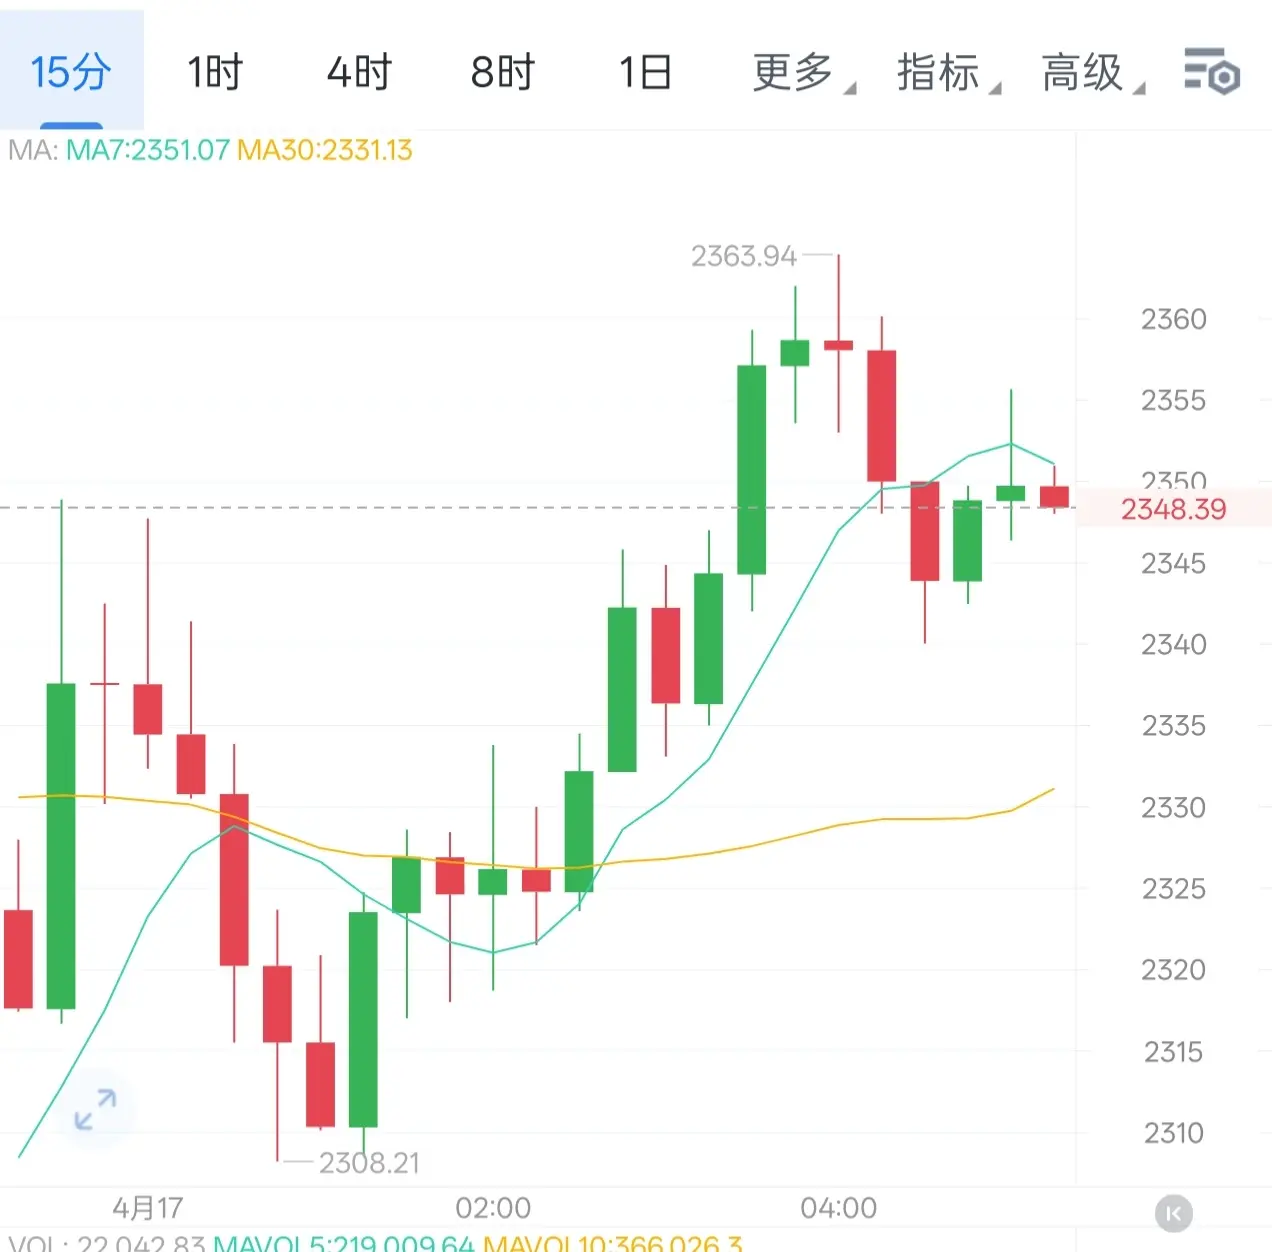Image resolution: width=1272 pixels, height=1252 pixels.
Task: Click the 04:00 time axis label
Action: pyautogui.click(x=838, y=1208)
